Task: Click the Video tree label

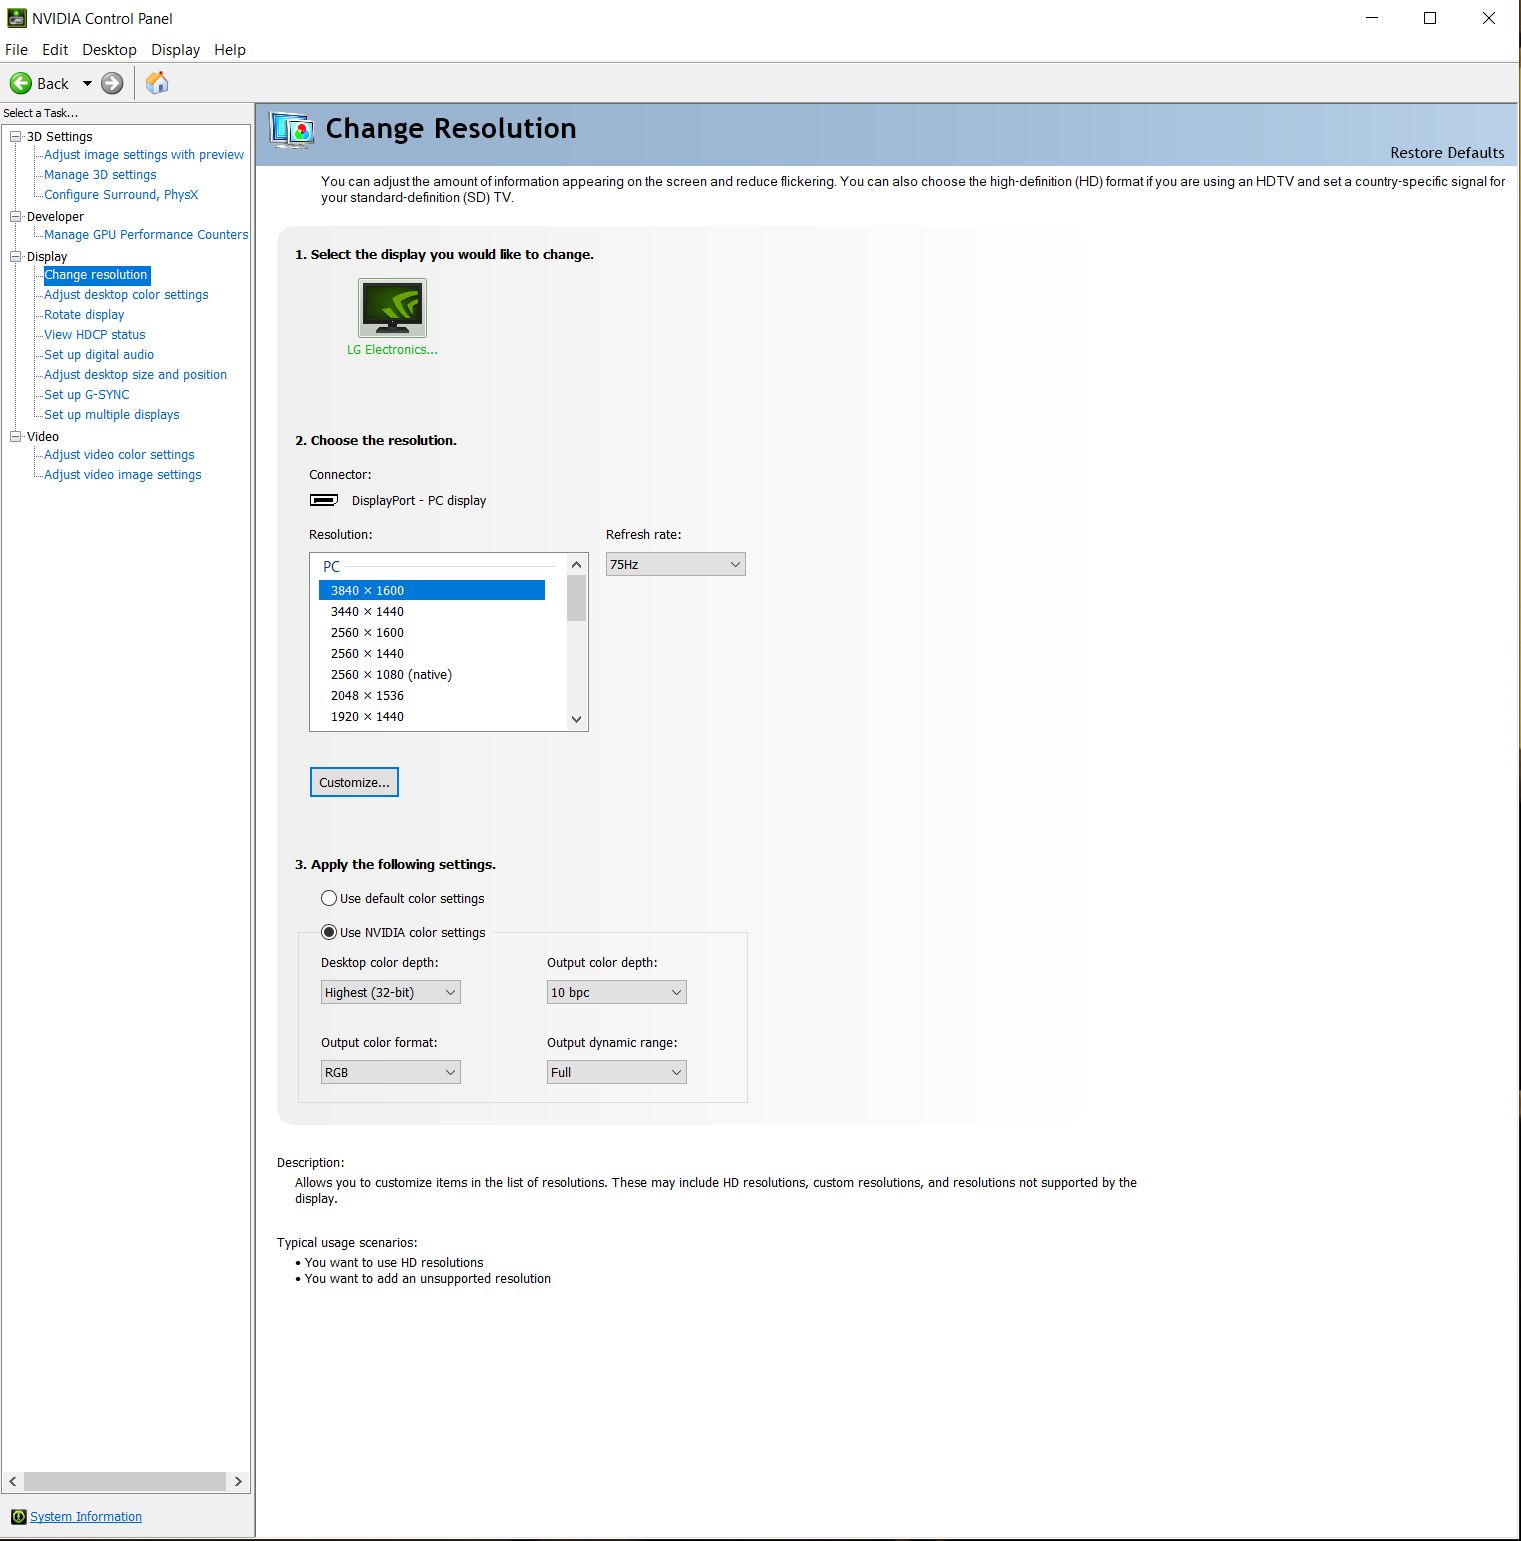Action: (43, 436)
